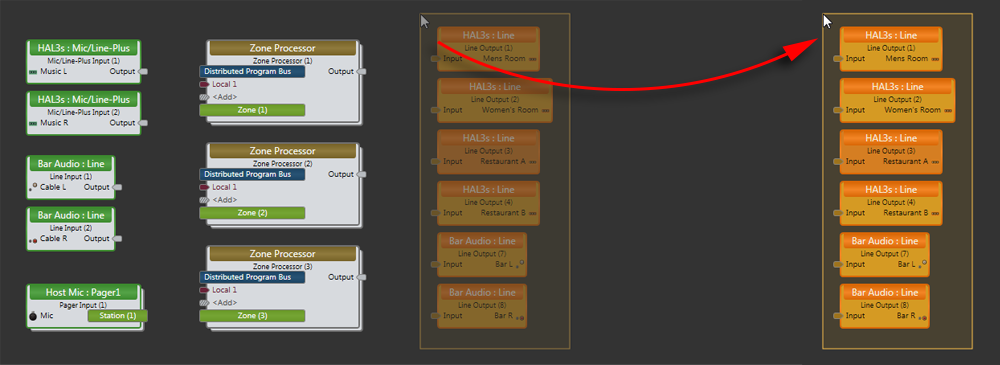Click the Output node of Zone Processor (2)
The image size is (1000, 365).
pos(361,174)
